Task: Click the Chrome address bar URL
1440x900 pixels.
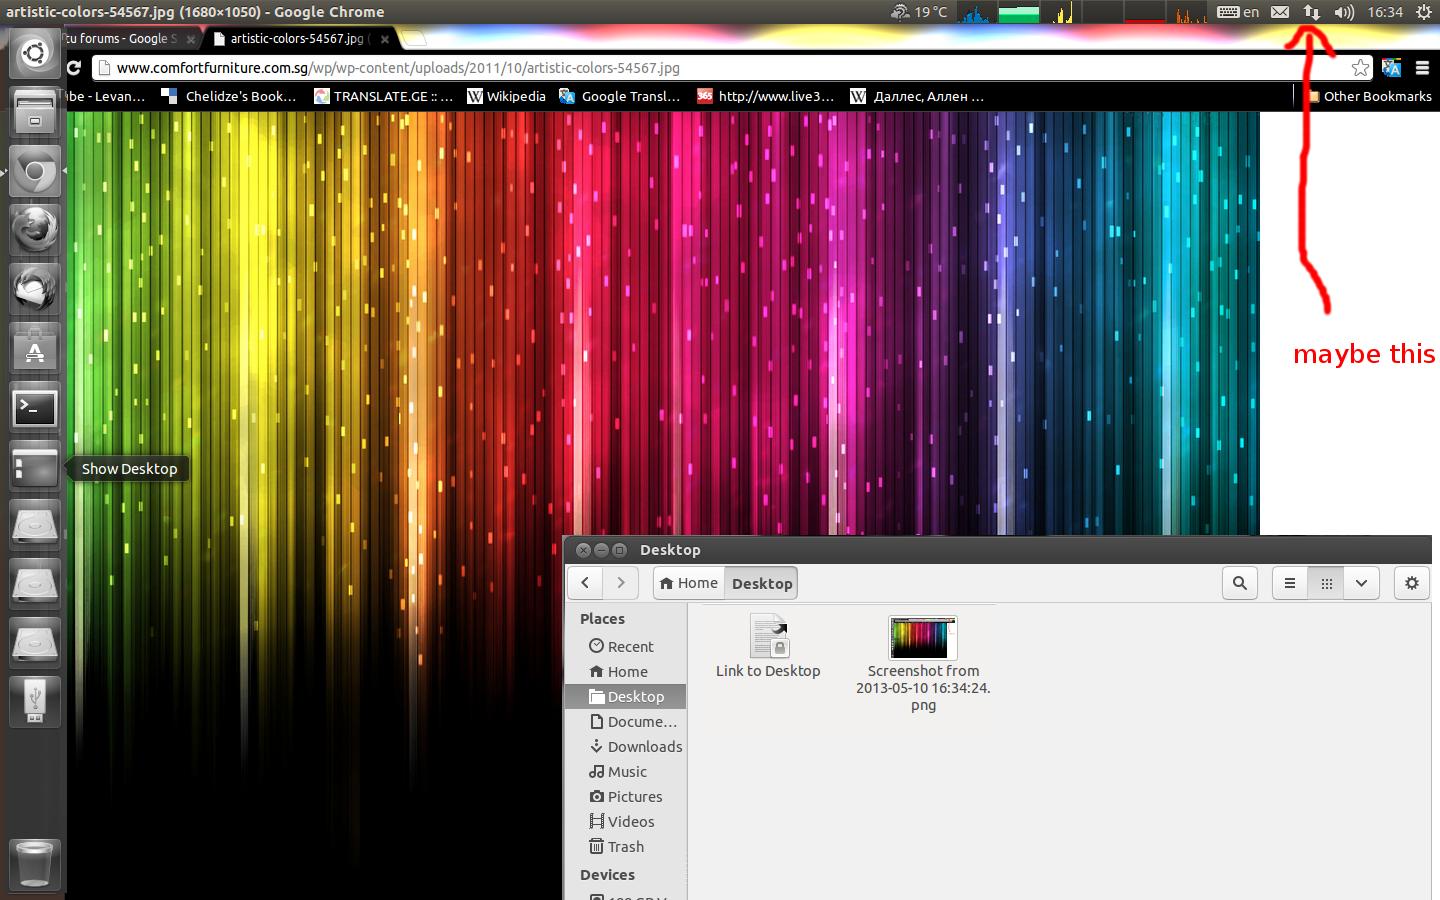Action: click(x=398, y=68)
